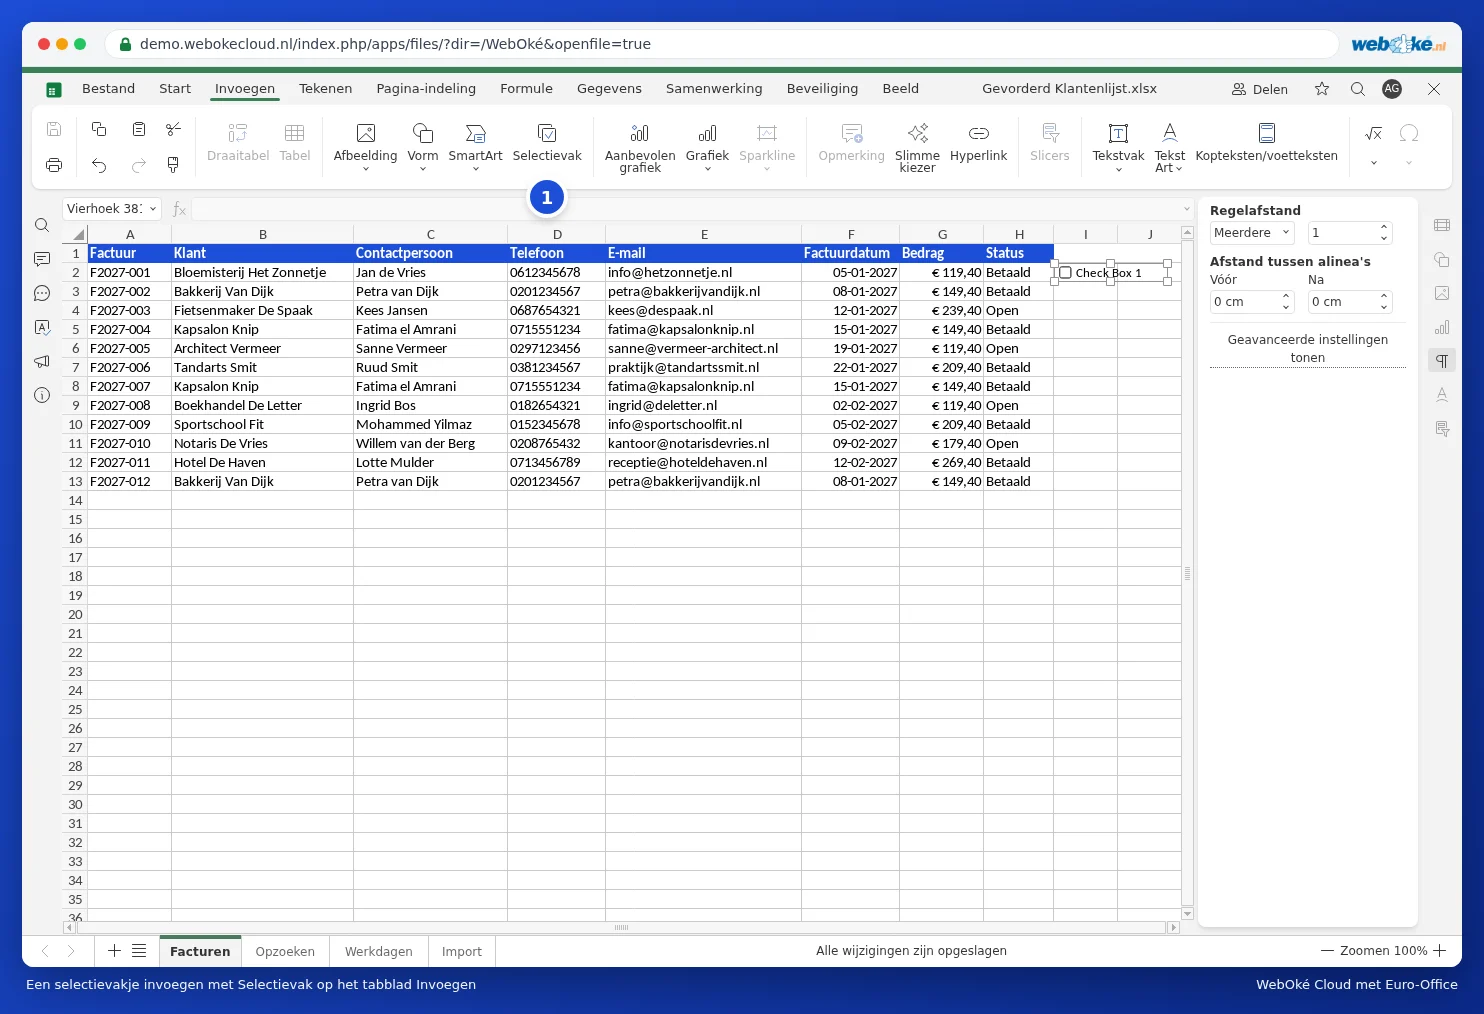Open Kopteksten/voetteksten settings
This screenshot has height=1014, width=1484.
tap(1267, 133)
